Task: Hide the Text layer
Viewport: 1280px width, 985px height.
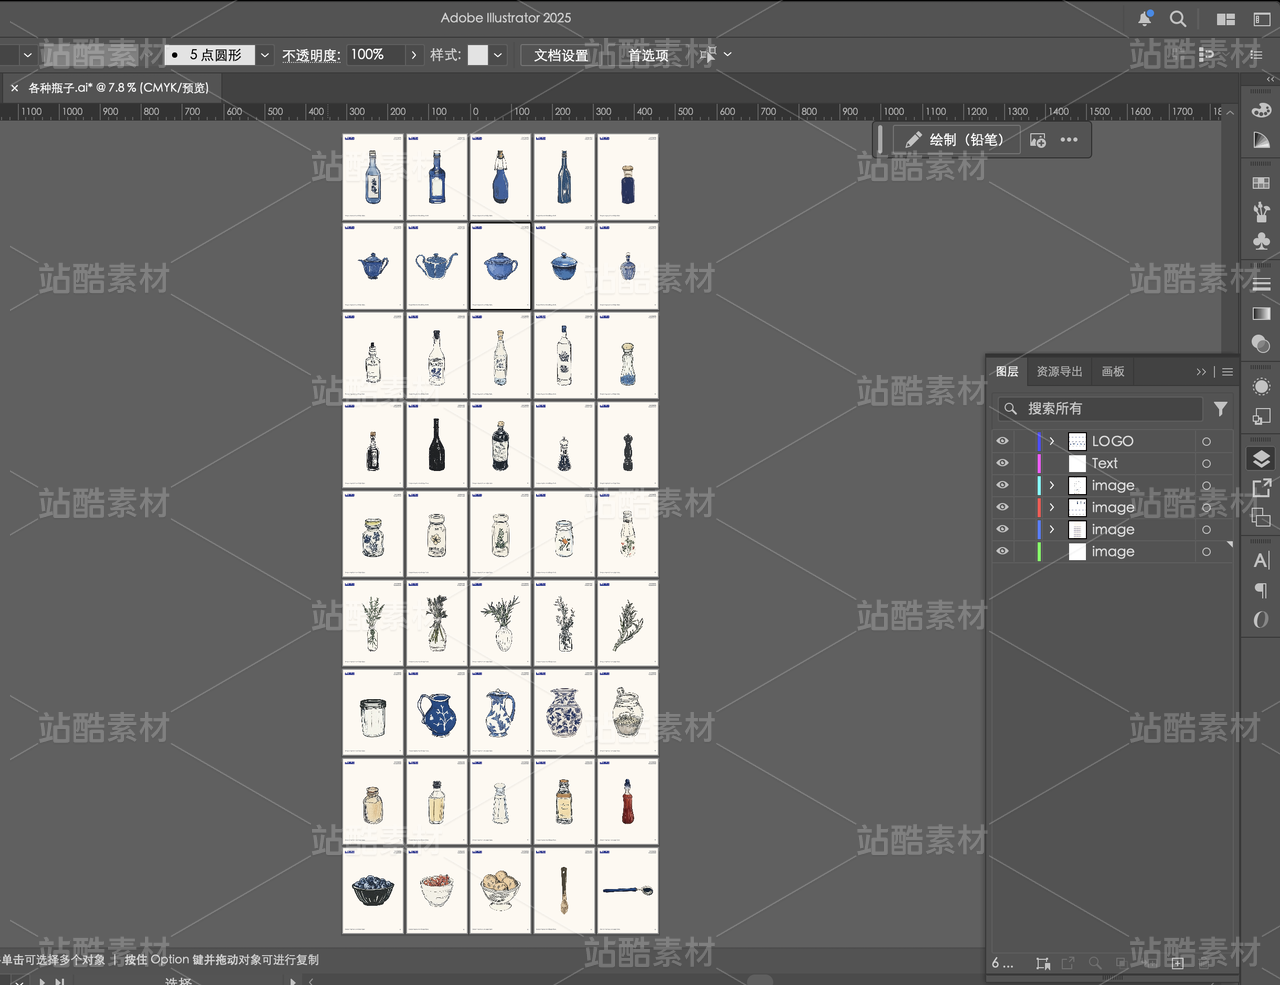Action: (x=1002, y=463)
